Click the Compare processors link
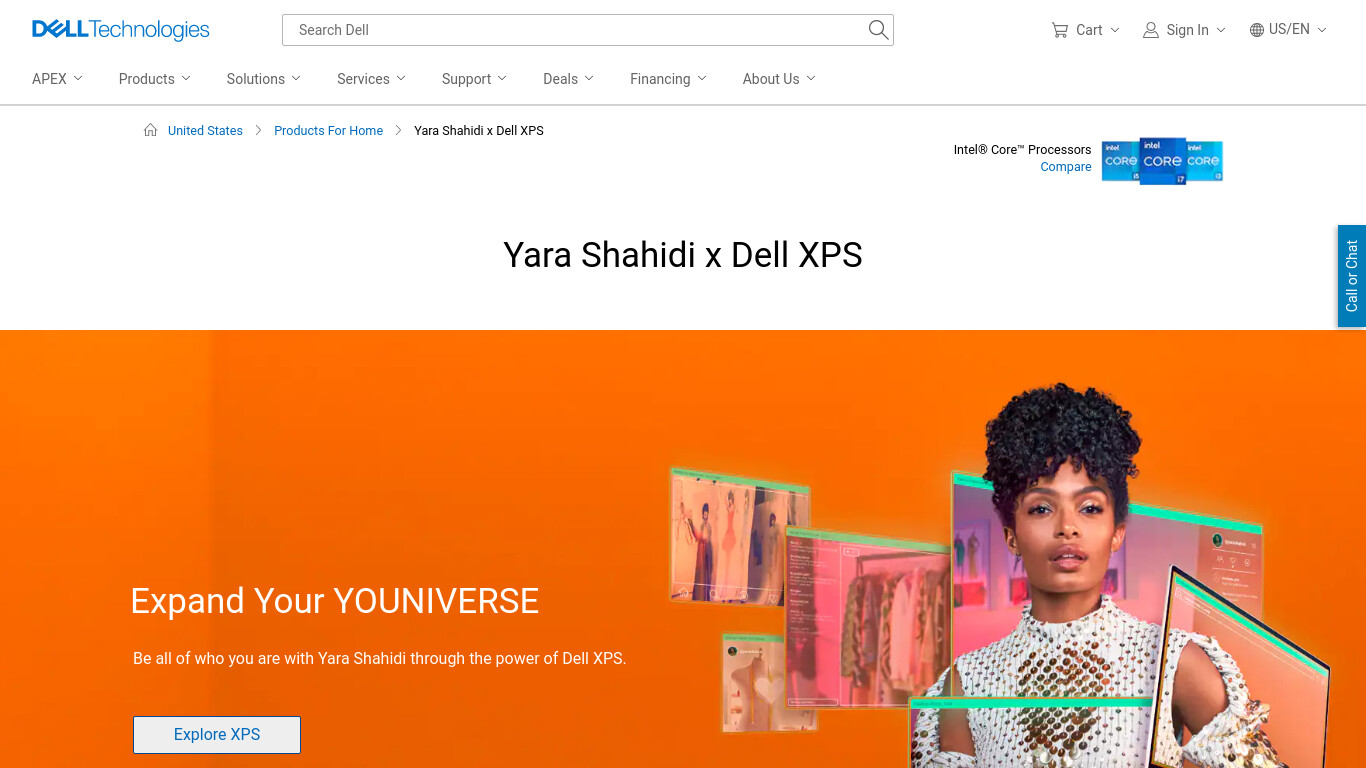 (1066, 167)
